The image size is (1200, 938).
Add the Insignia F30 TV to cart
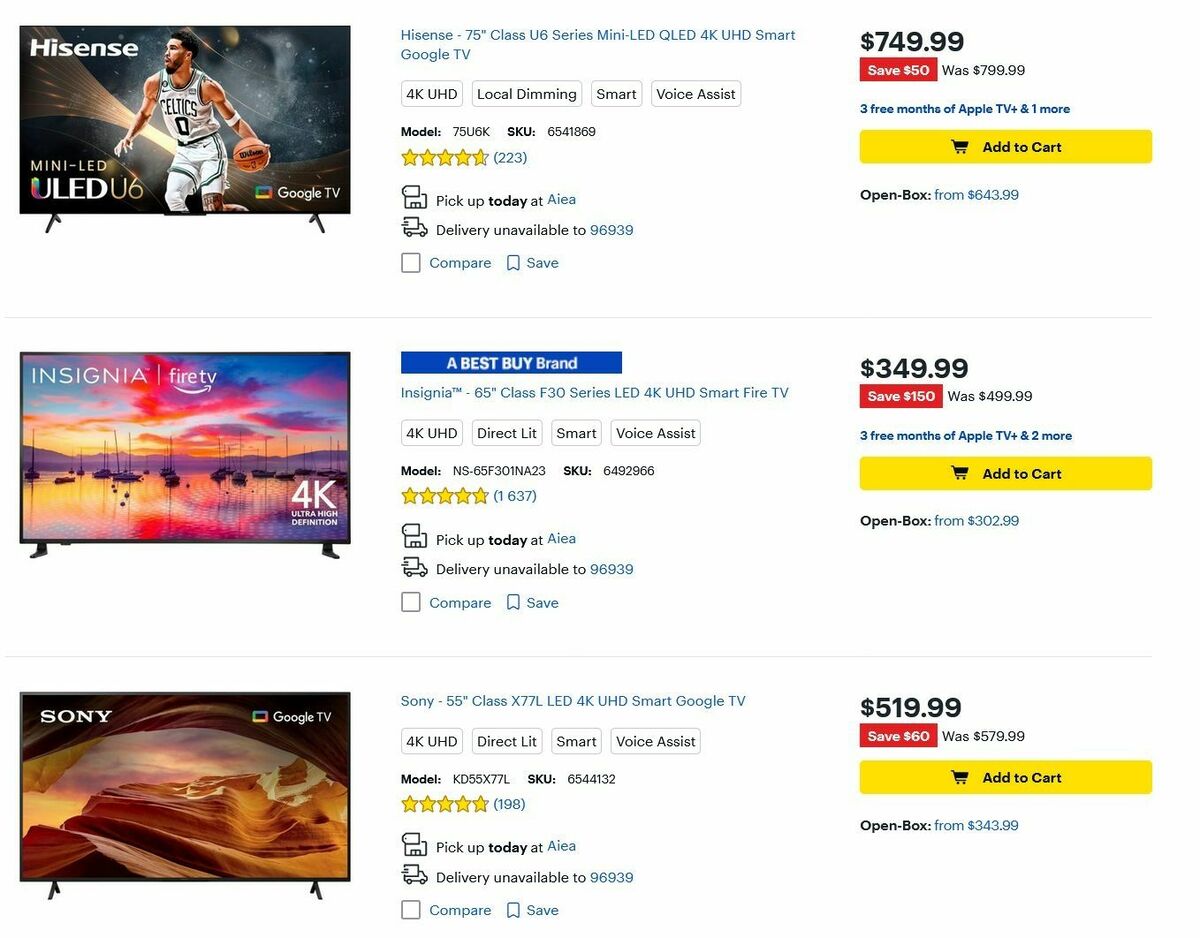[x=1005, y=473]
